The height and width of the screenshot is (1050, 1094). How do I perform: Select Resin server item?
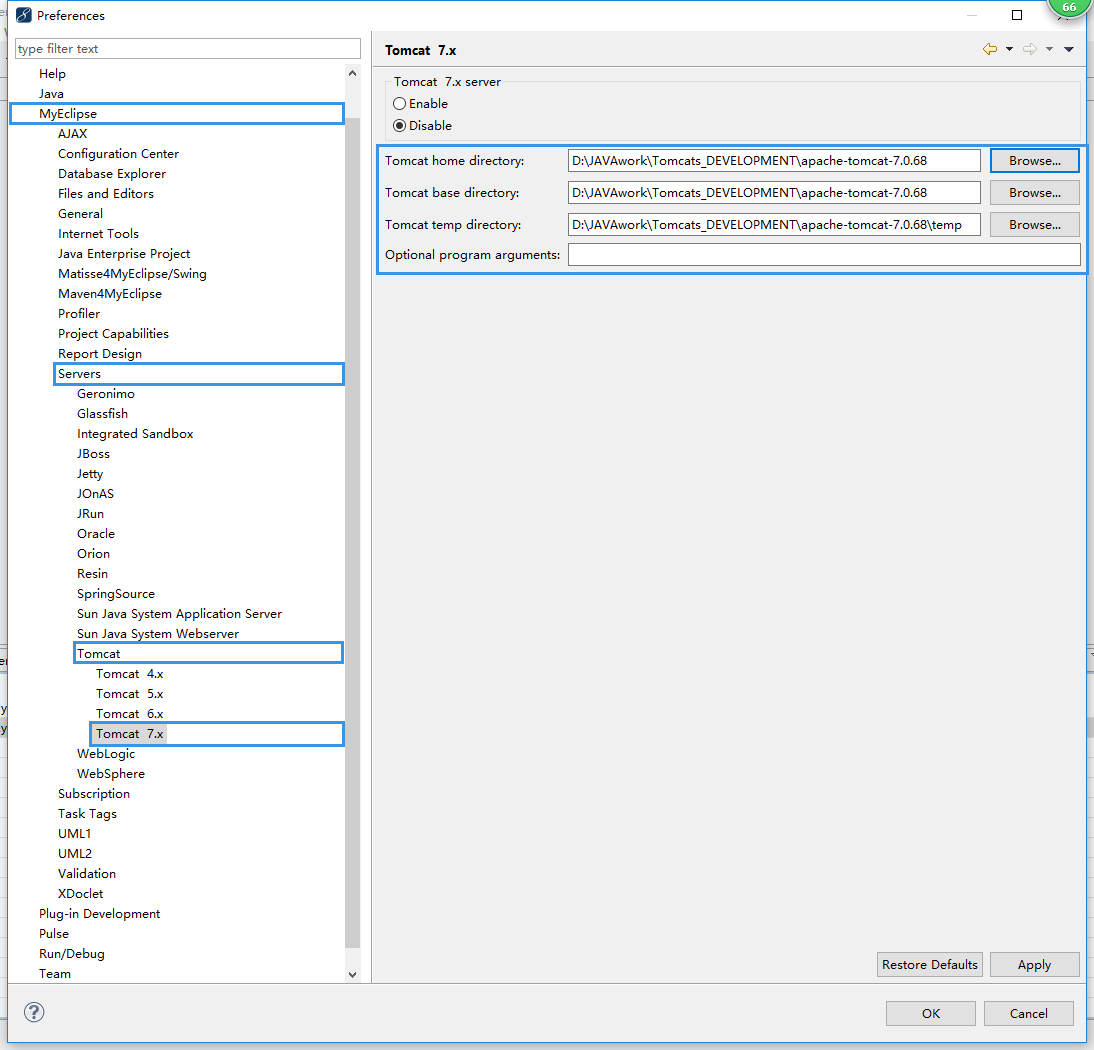click(x=92, y=573)
